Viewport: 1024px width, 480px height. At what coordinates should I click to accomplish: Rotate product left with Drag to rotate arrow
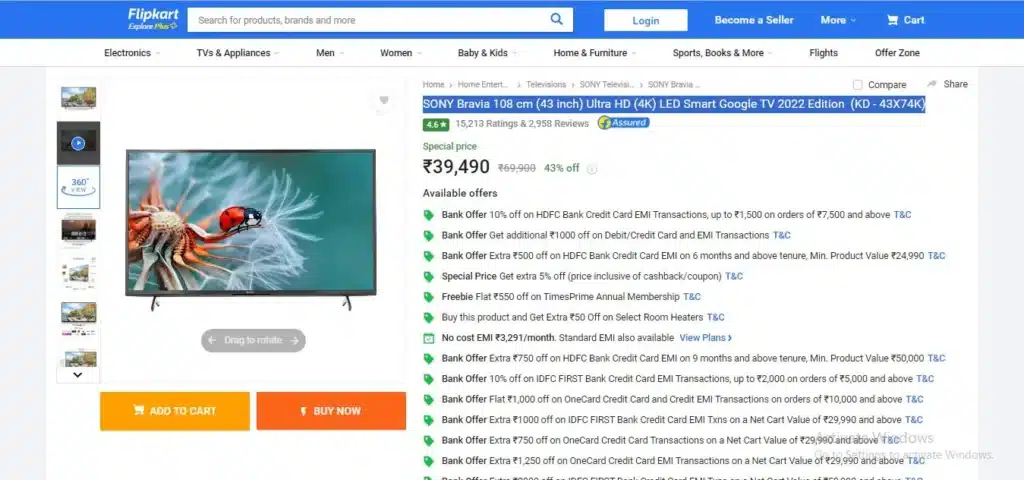point(212,340)
